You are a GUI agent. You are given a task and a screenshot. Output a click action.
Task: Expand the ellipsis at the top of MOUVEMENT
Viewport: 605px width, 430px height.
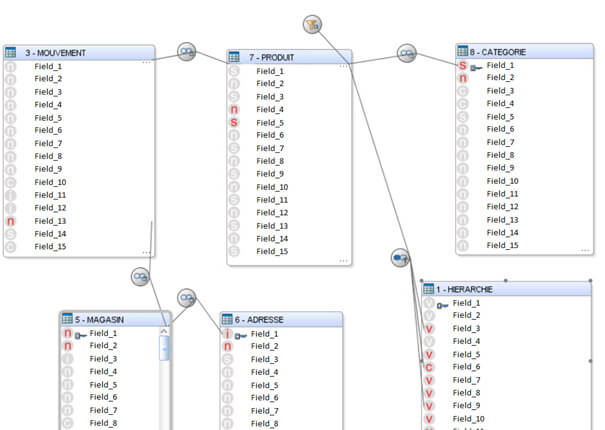(x=146, y=63)
